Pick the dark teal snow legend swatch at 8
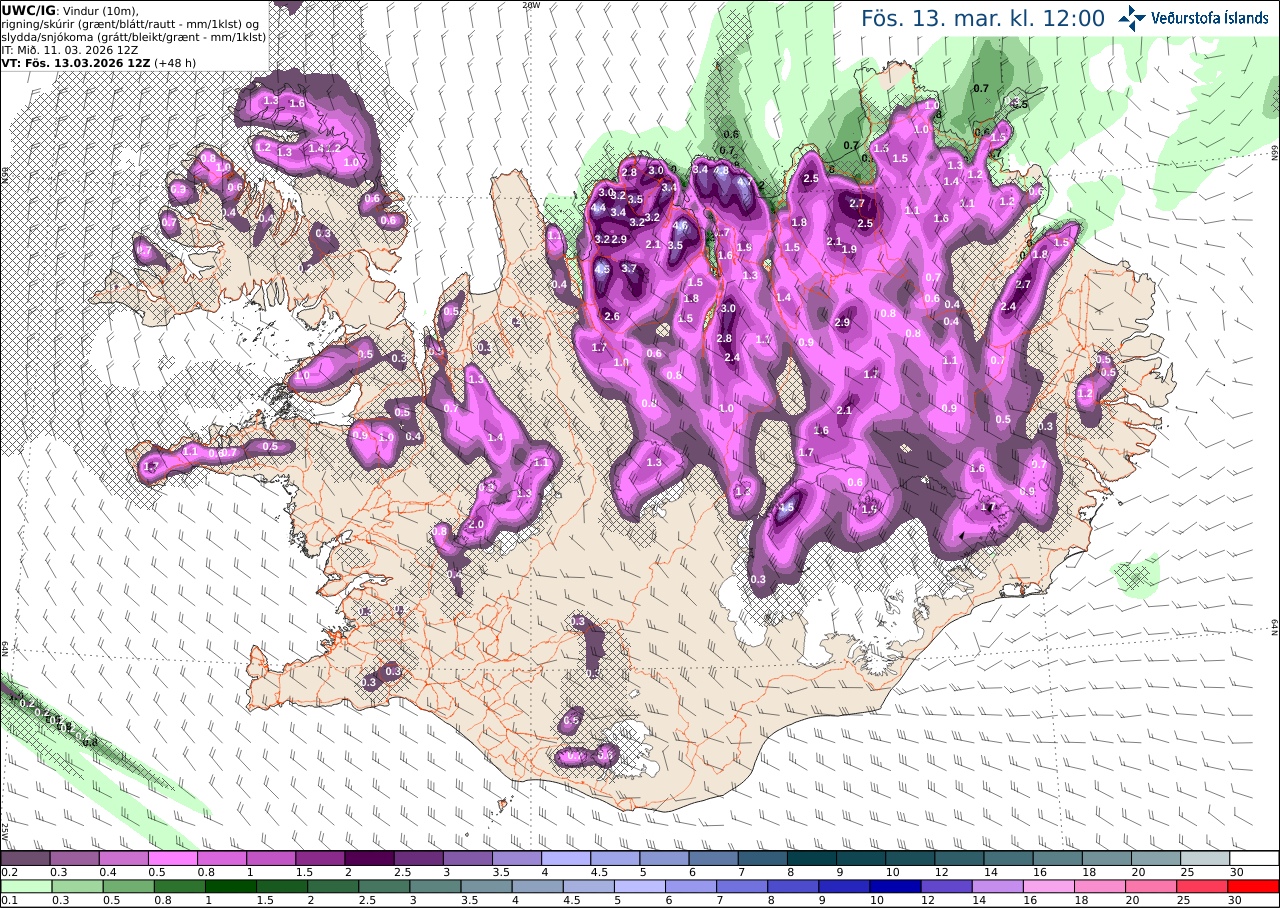Screen dimensions: 1280x908 [812, 858]
